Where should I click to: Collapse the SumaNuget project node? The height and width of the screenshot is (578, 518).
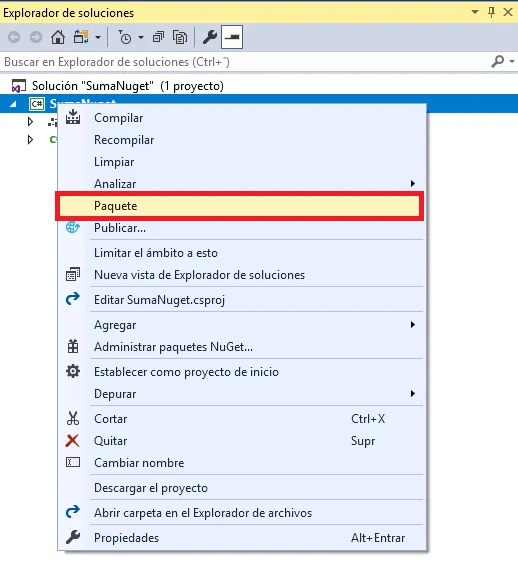(13, 104)
